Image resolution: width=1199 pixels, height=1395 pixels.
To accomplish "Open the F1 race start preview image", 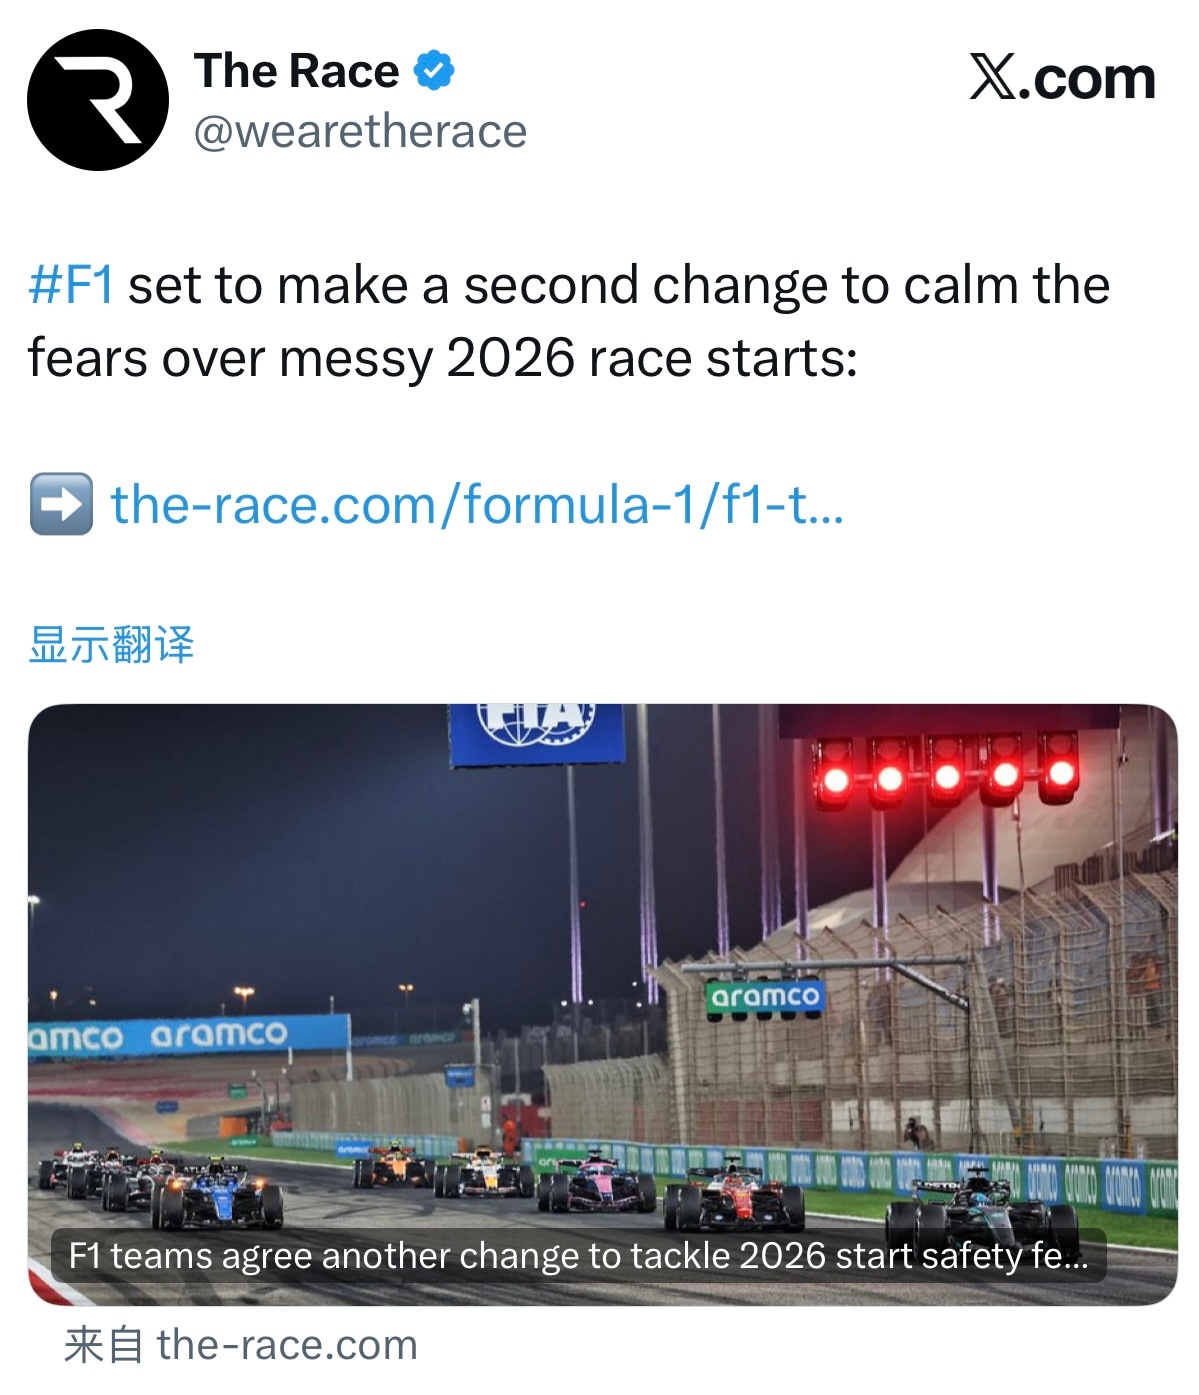I will click(x=602, y=1004).
